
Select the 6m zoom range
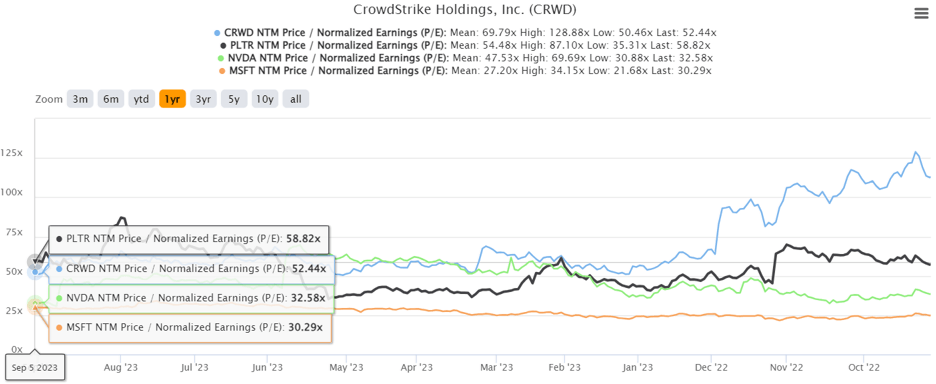[111, 99]
